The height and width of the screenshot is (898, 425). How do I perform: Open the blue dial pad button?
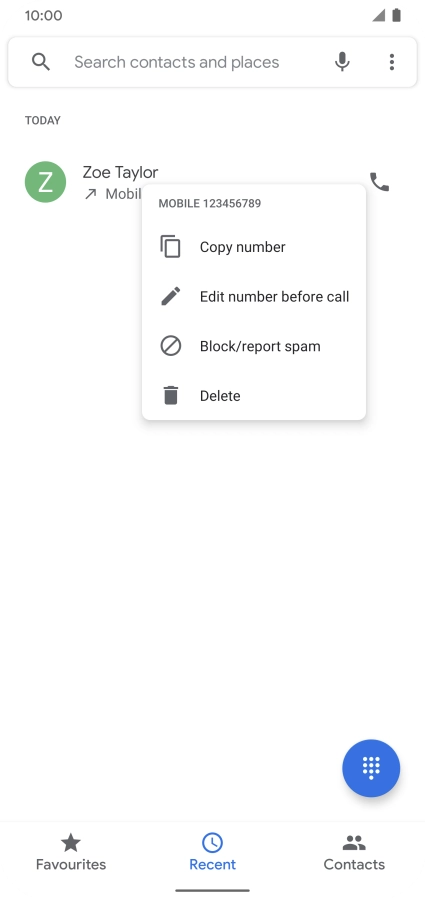pos(371,768)
